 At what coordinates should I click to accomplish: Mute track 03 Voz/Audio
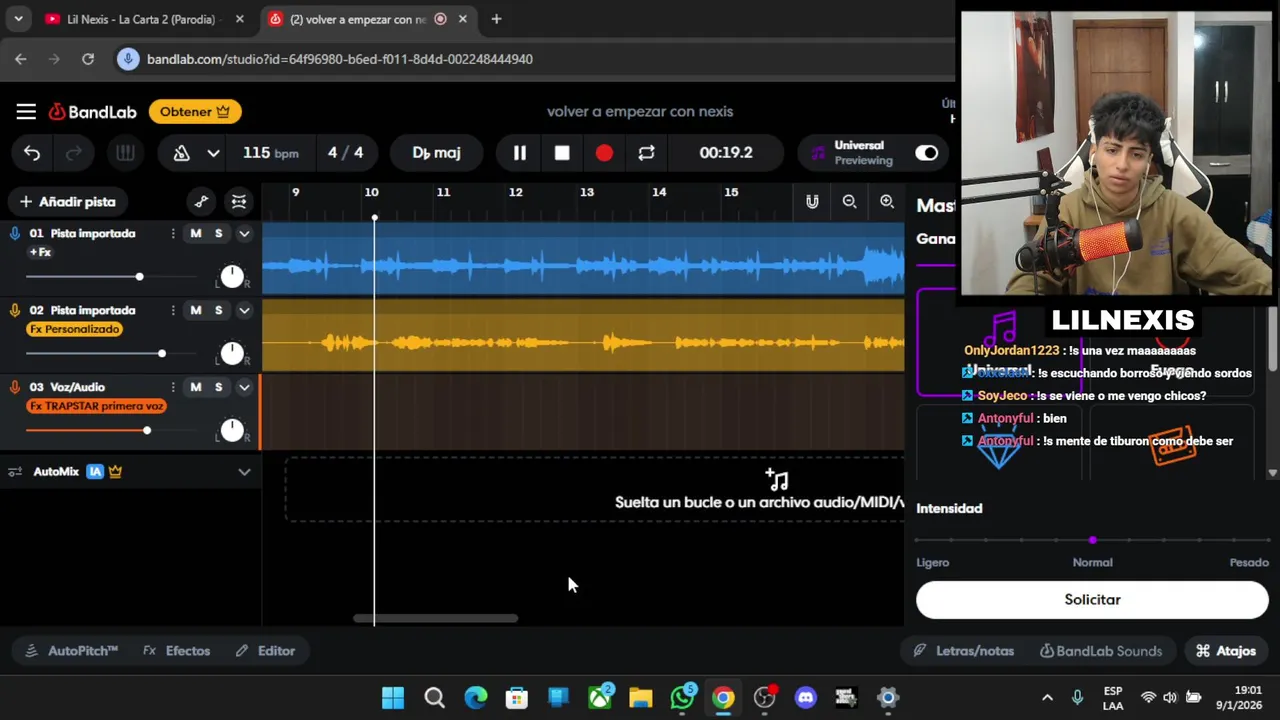196,387
